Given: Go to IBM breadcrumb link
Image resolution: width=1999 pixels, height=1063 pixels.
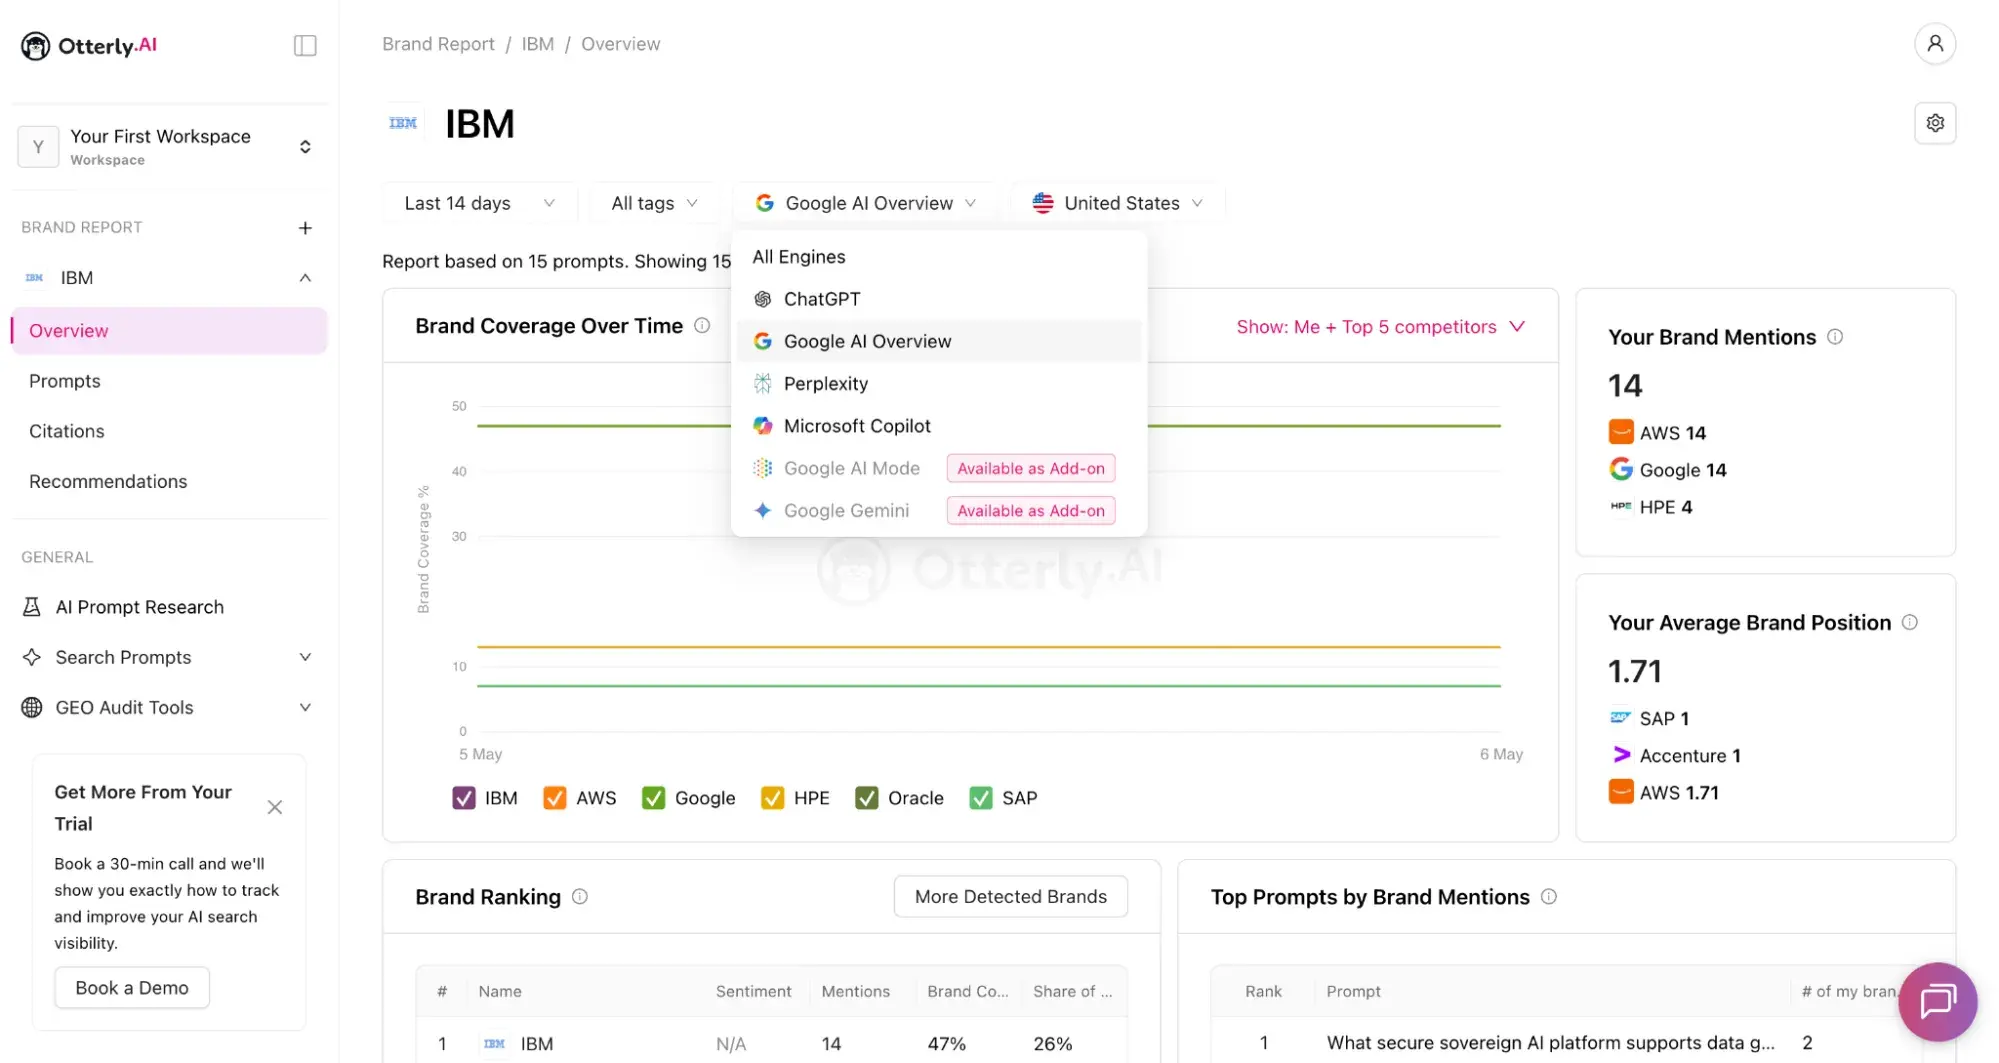Looking at the screenshot, I should 537,44.
